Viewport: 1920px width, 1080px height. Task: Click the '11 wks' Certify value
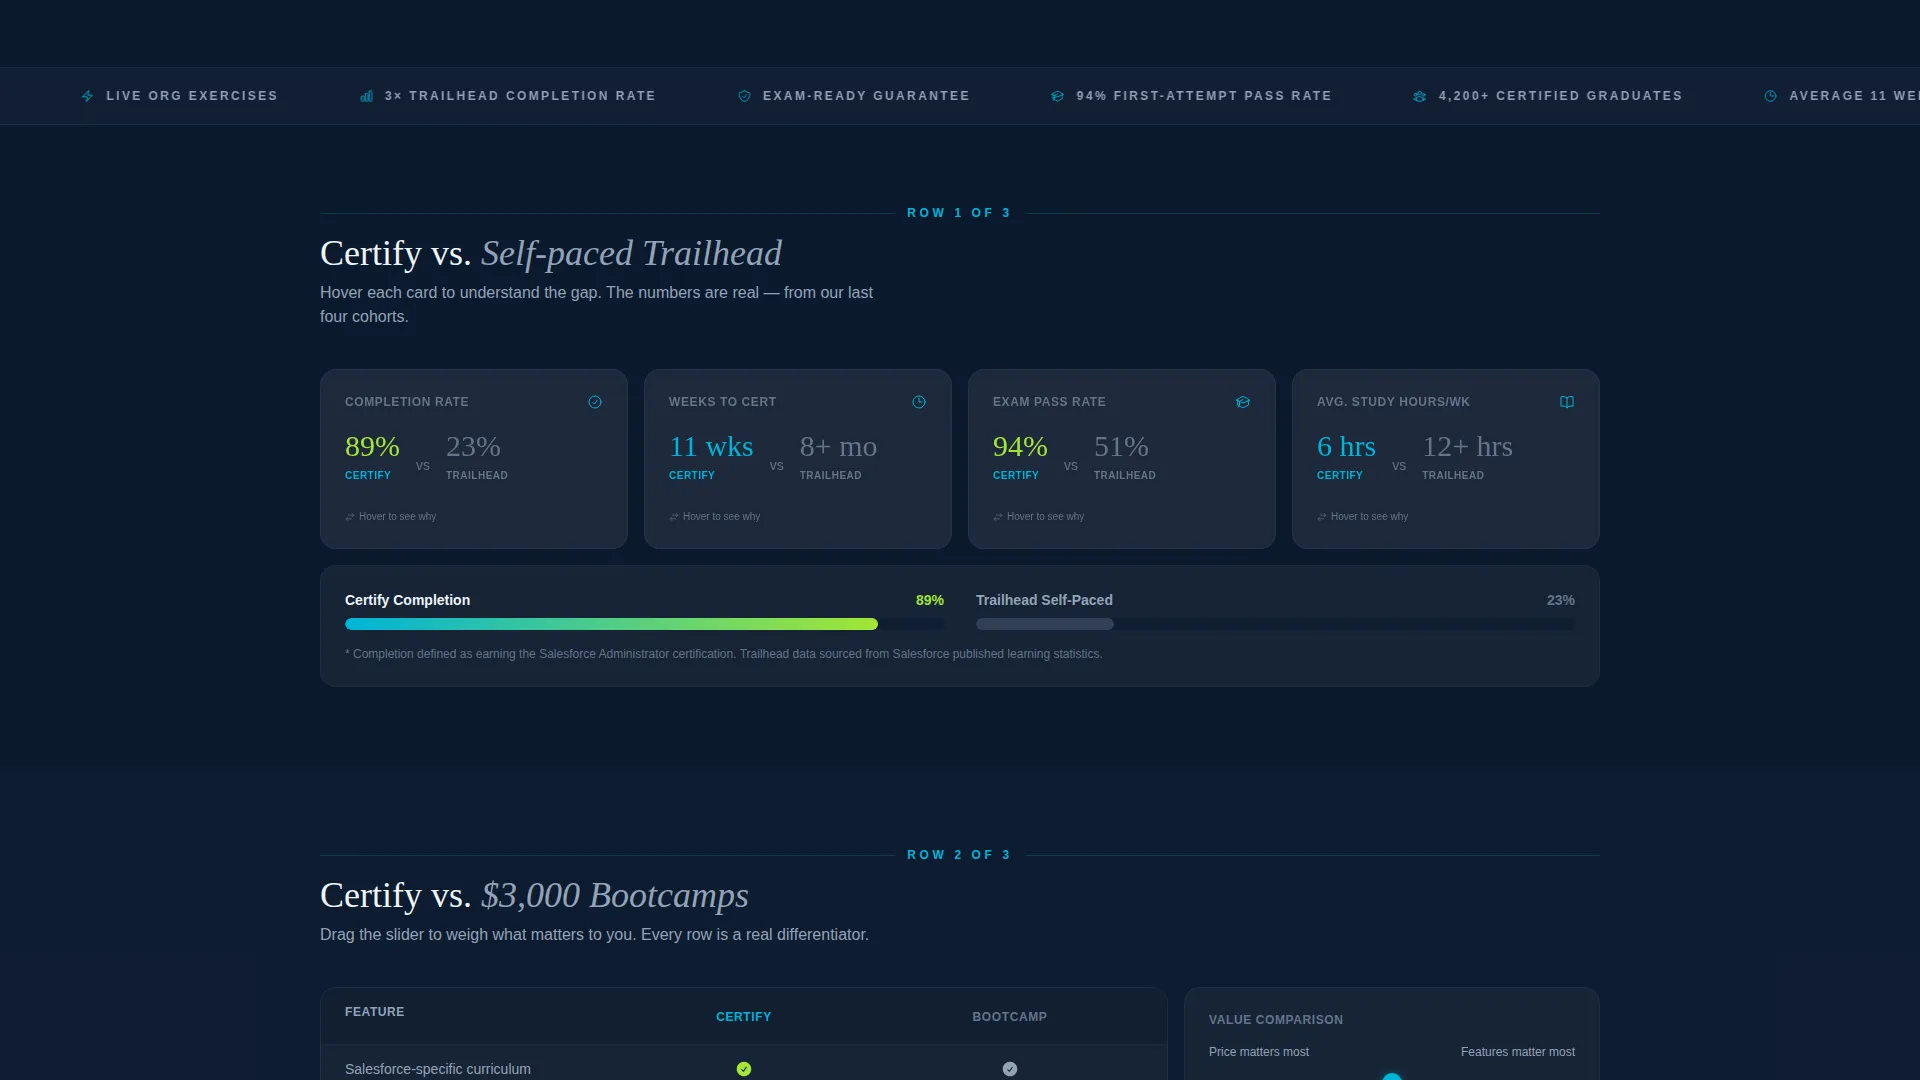(711, 447)
